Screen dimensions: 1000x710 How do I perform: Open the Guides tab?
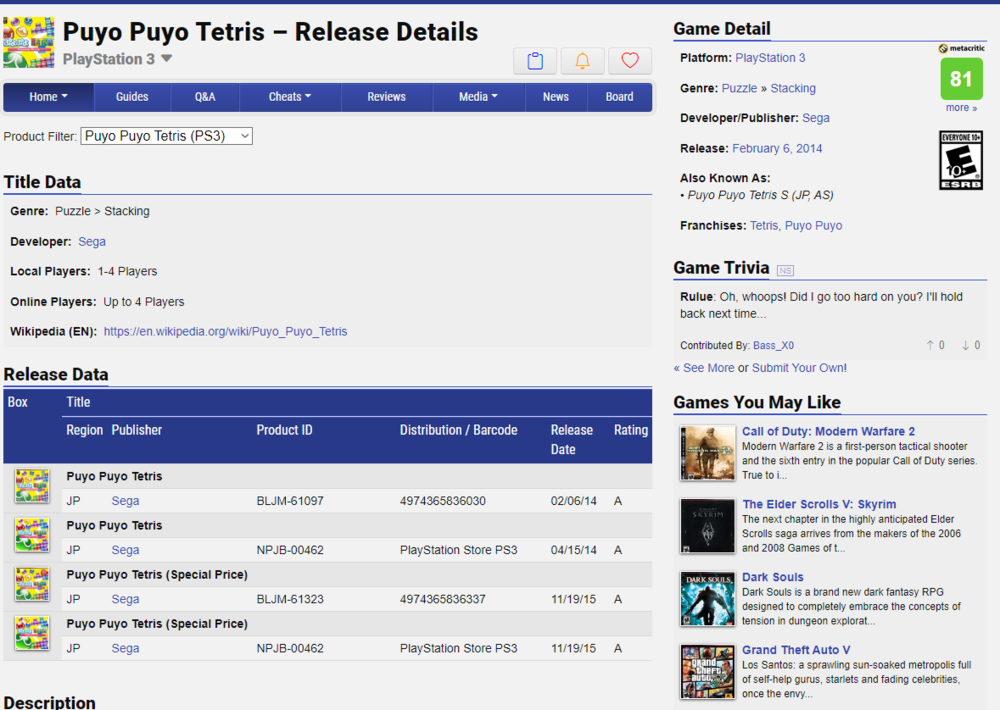(132, 97)
